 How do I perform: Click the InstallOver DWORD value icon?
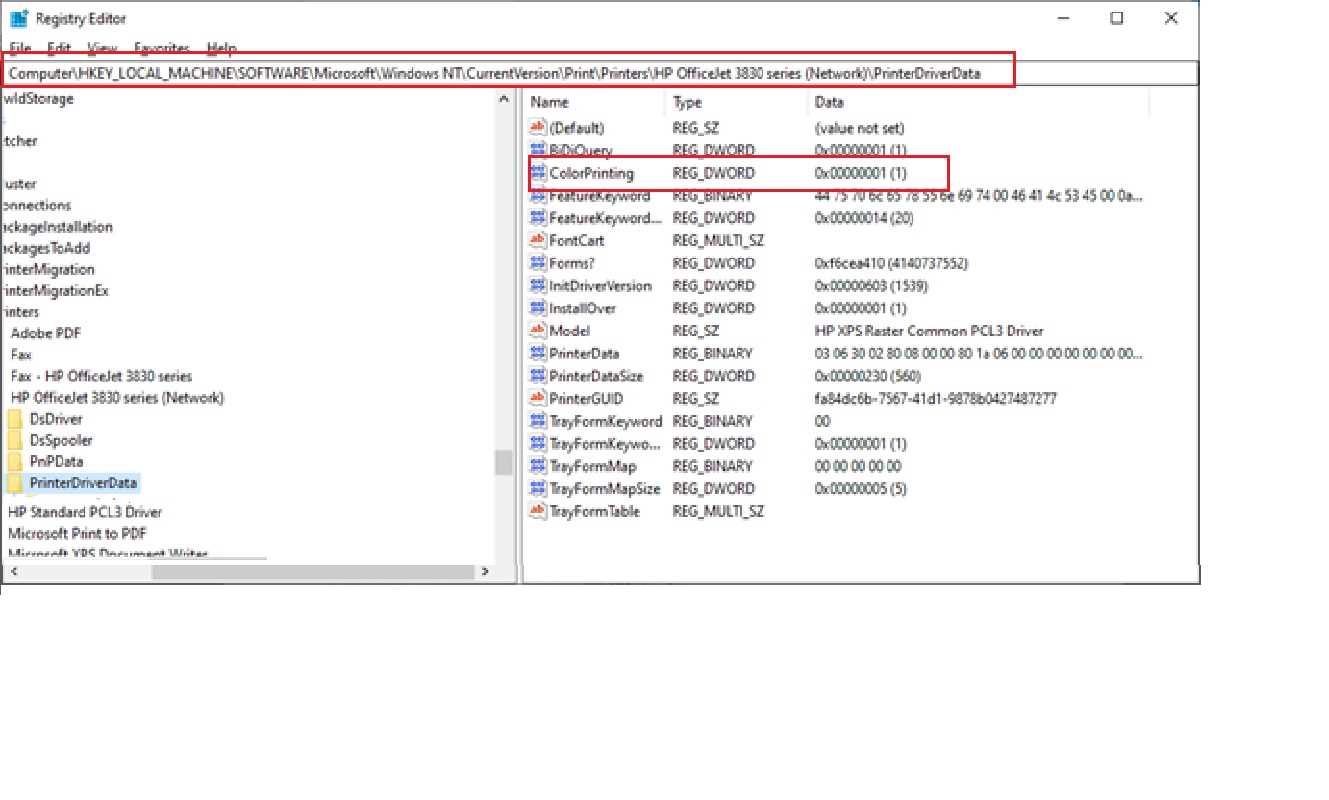click(538, 308)
